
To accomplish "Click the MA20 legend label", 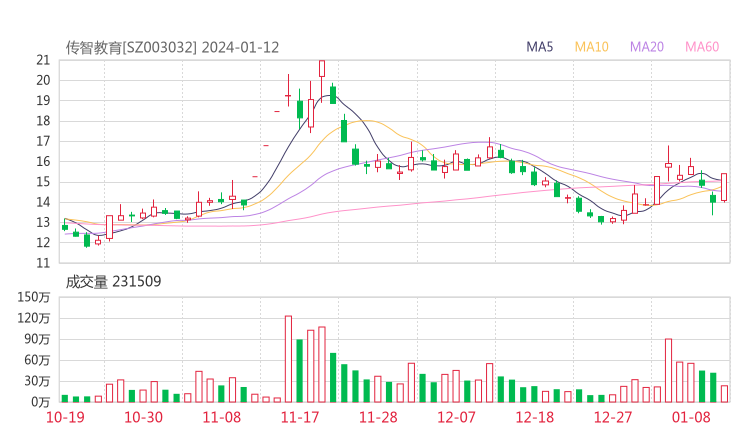I will coord(647,47).
